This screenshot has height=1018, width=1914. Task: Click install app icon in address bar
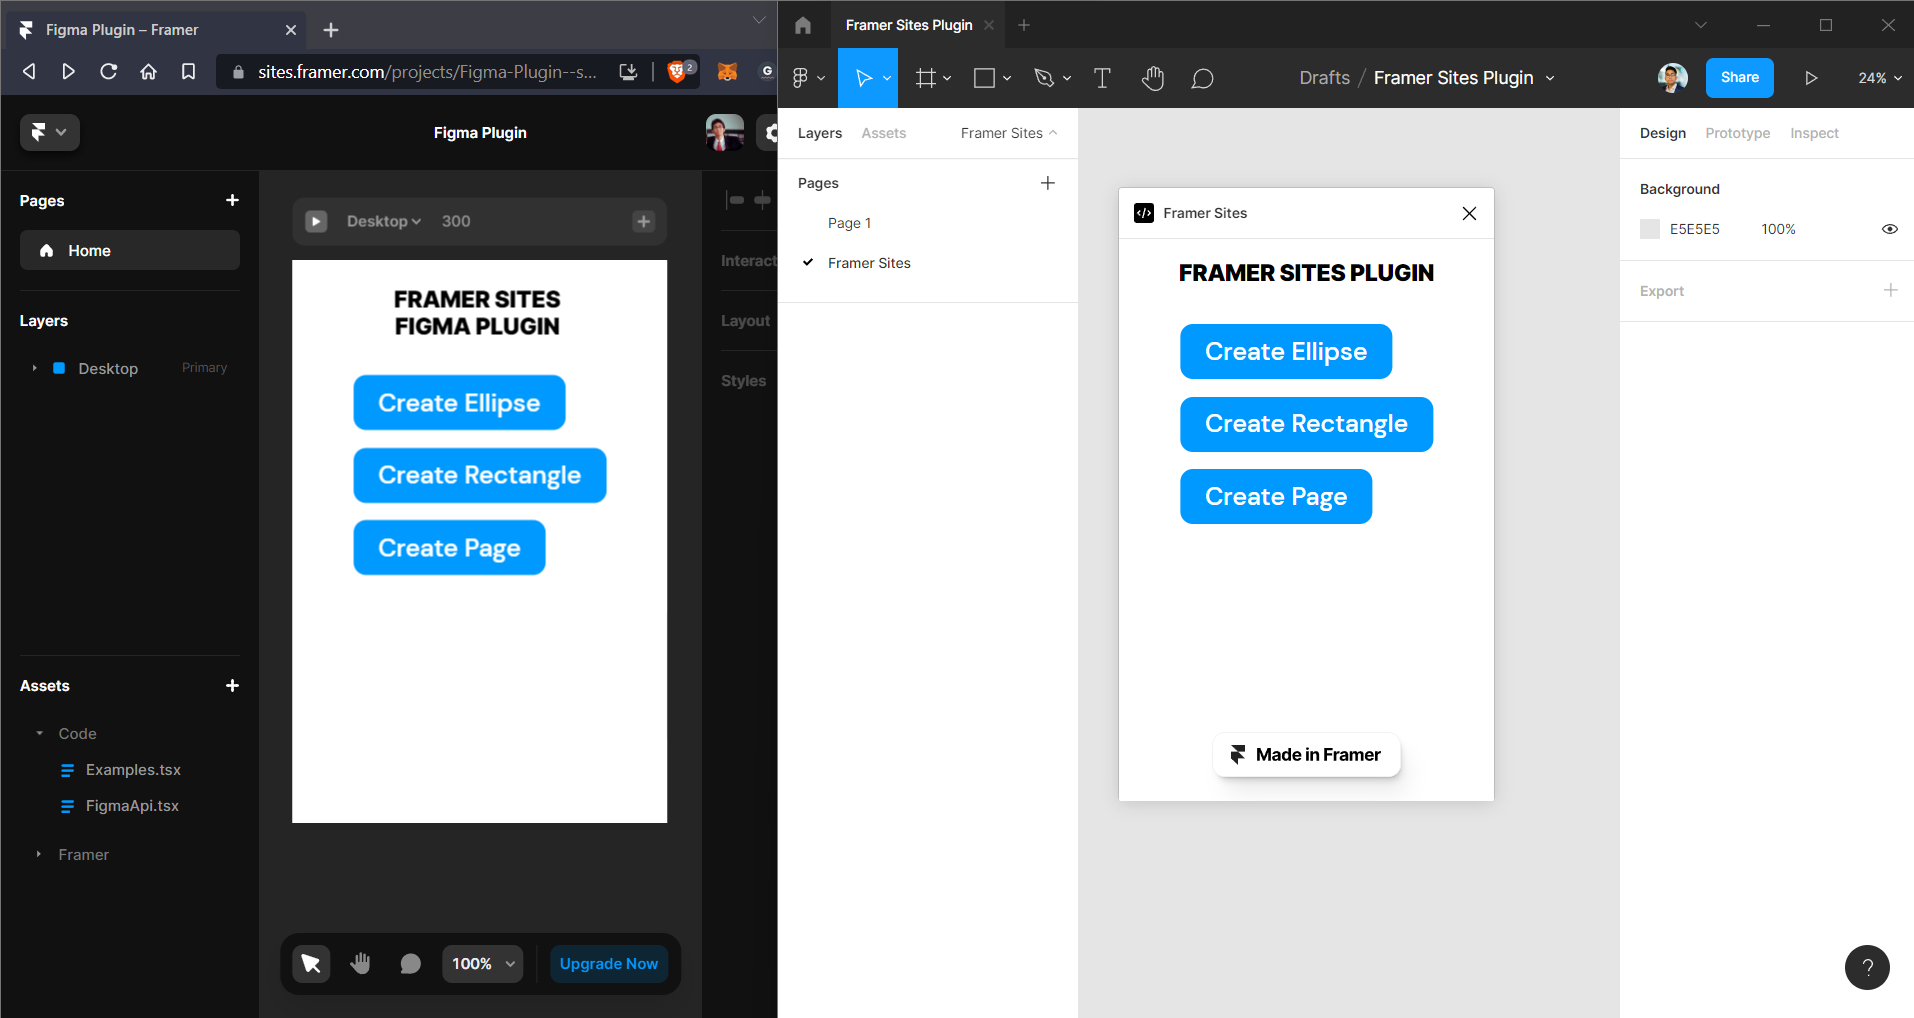point(628,71)
